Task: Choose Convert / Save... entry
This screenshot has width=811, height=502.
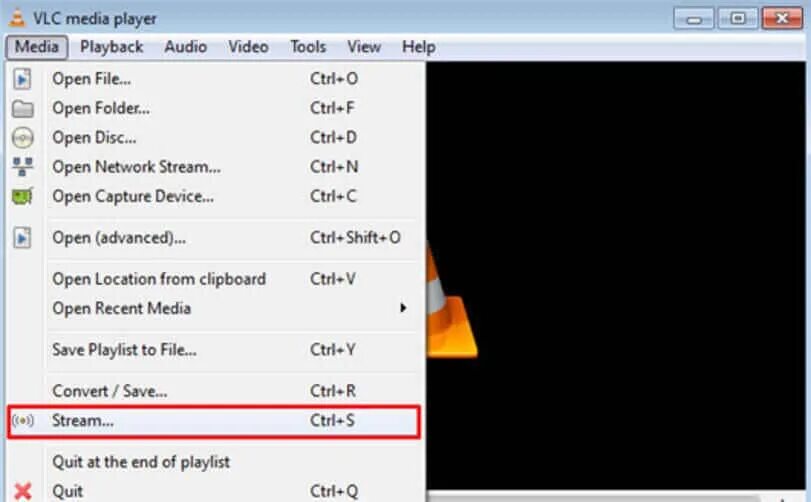Action: [214, 391]
